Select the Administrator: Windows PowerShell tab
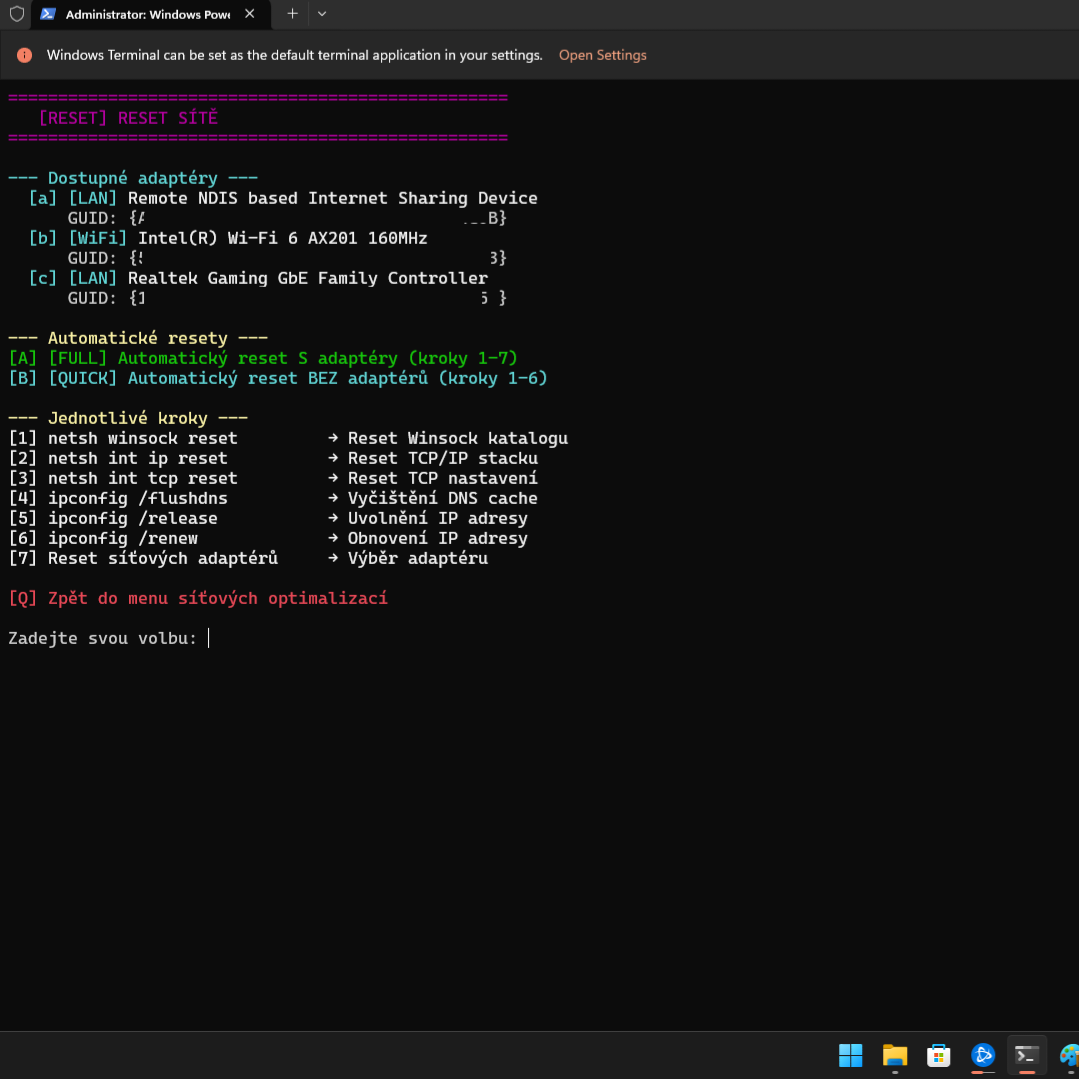The height and width of the screenshot is (1079, 1079). (x=146, y=14)
